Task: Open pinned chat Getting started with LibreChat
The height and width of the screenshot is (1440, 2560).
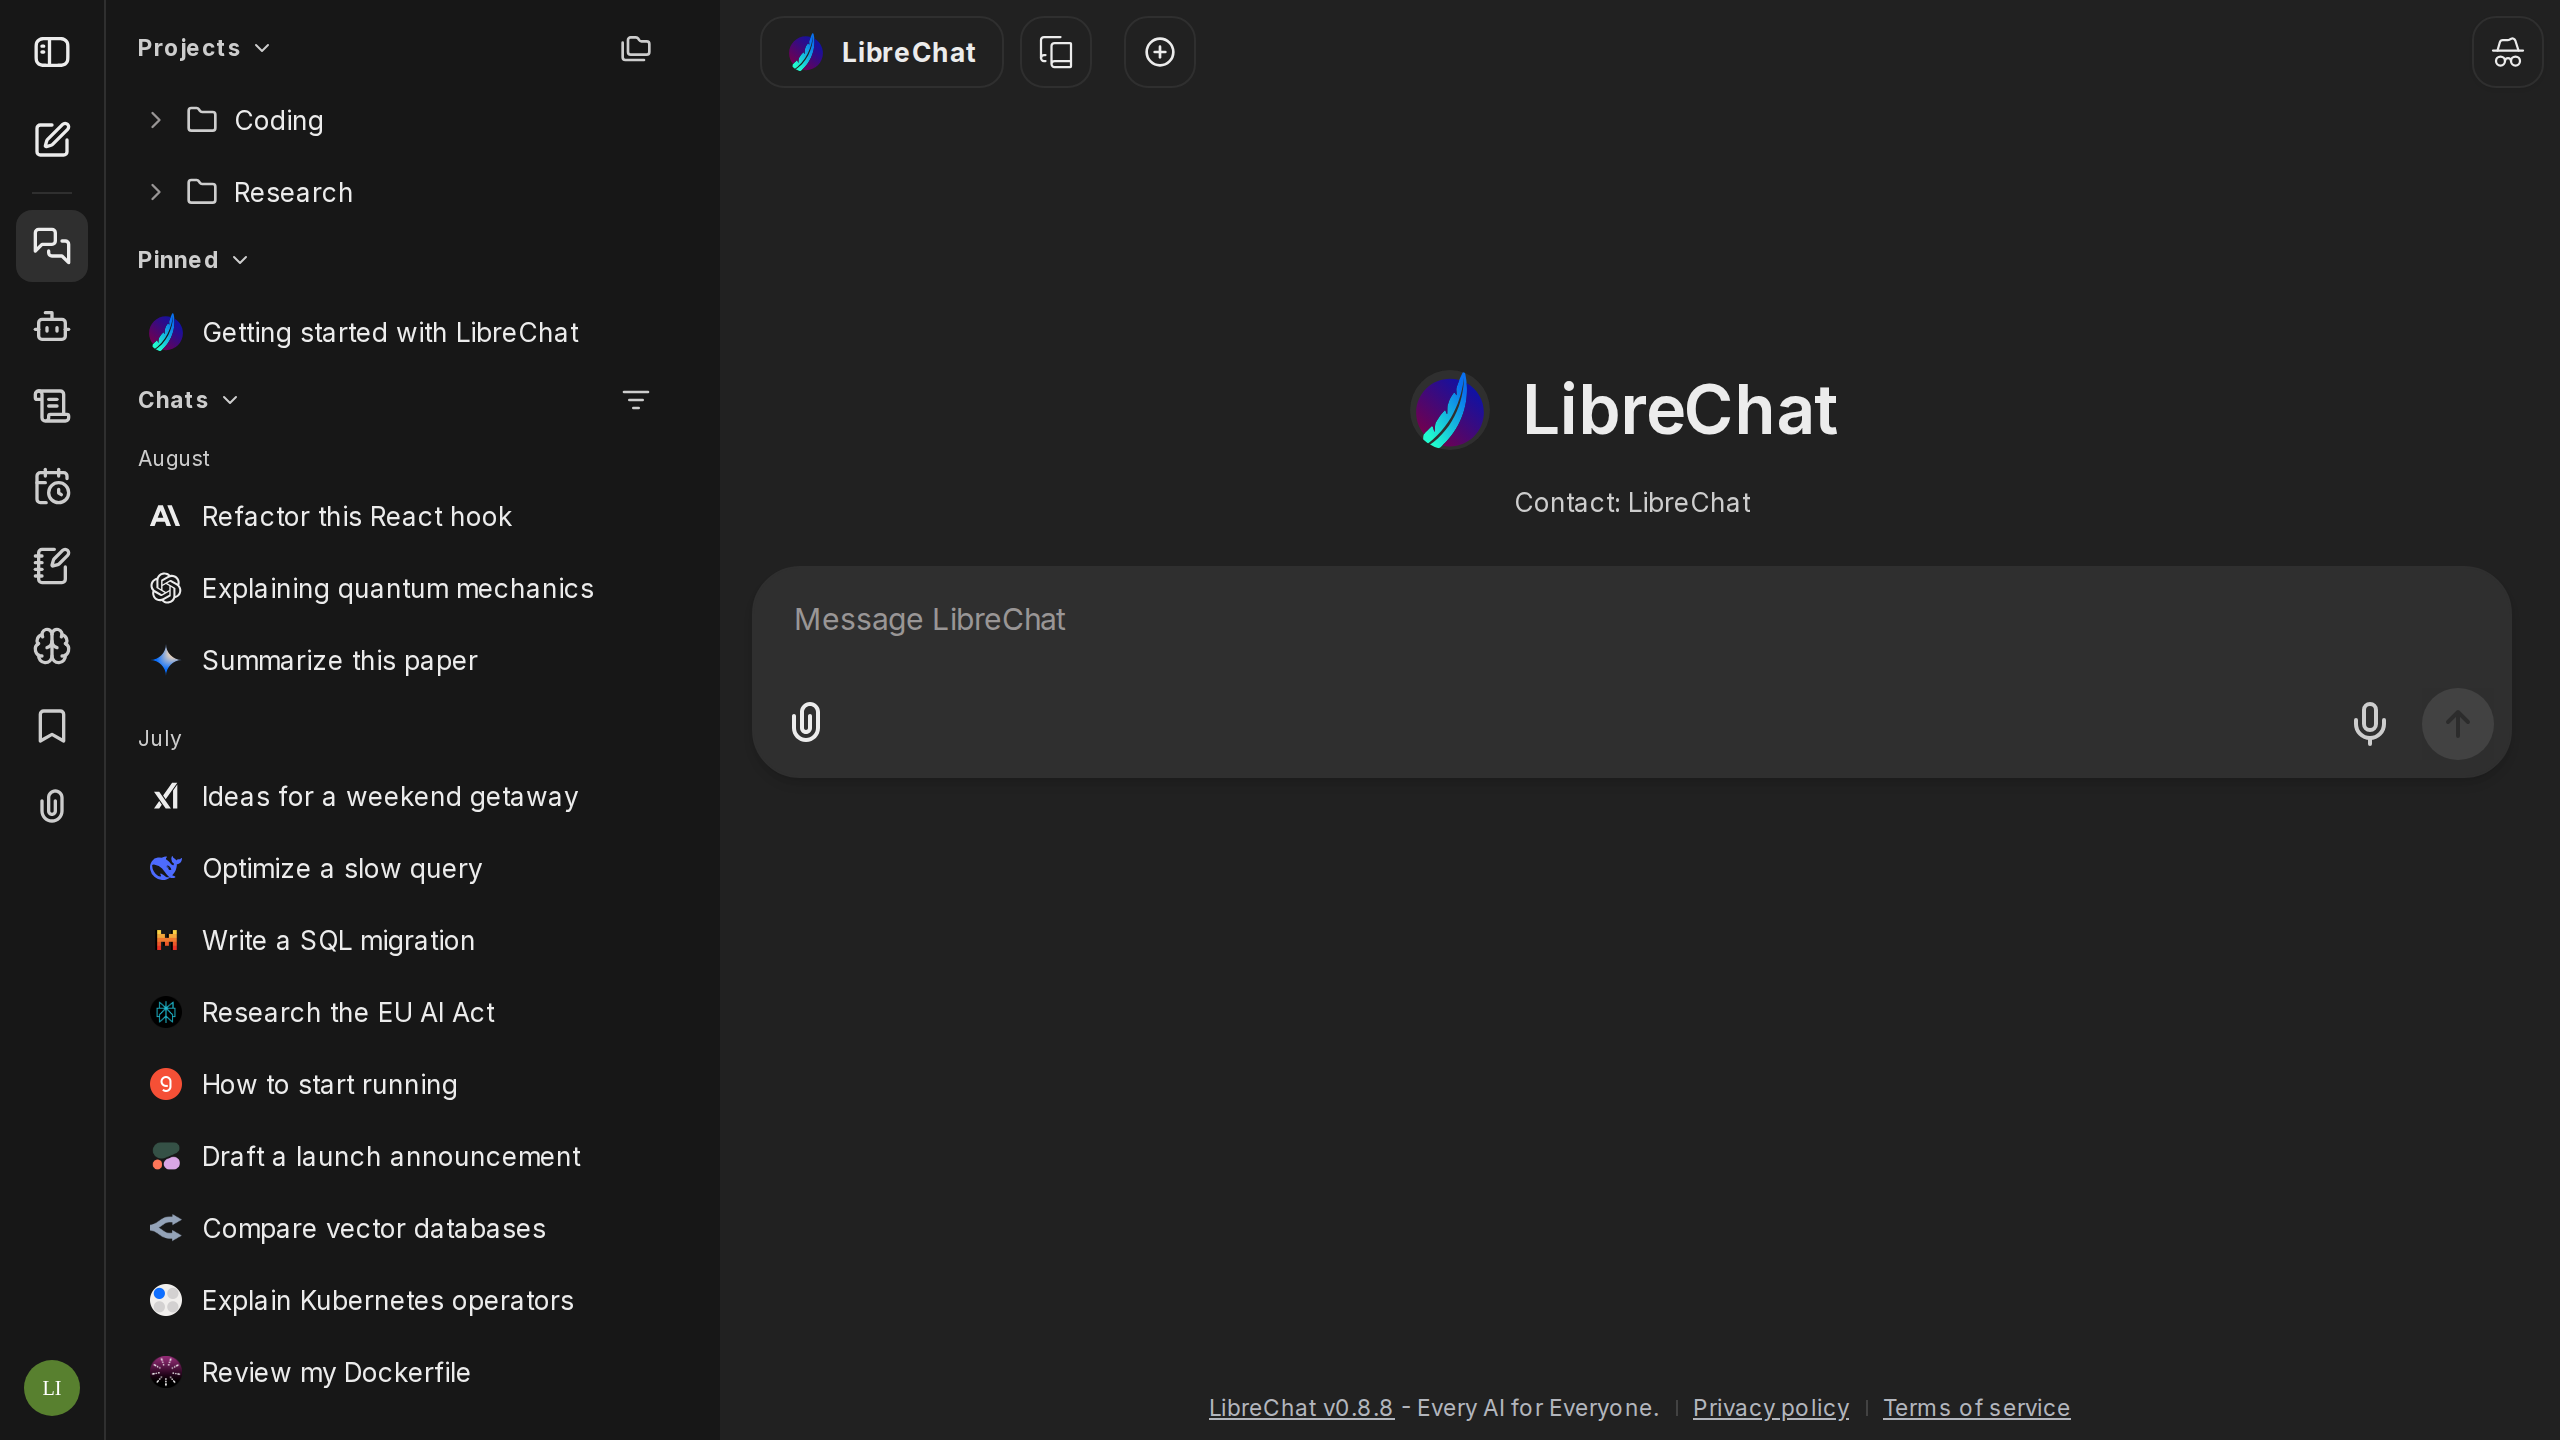Action: point(400,332)
